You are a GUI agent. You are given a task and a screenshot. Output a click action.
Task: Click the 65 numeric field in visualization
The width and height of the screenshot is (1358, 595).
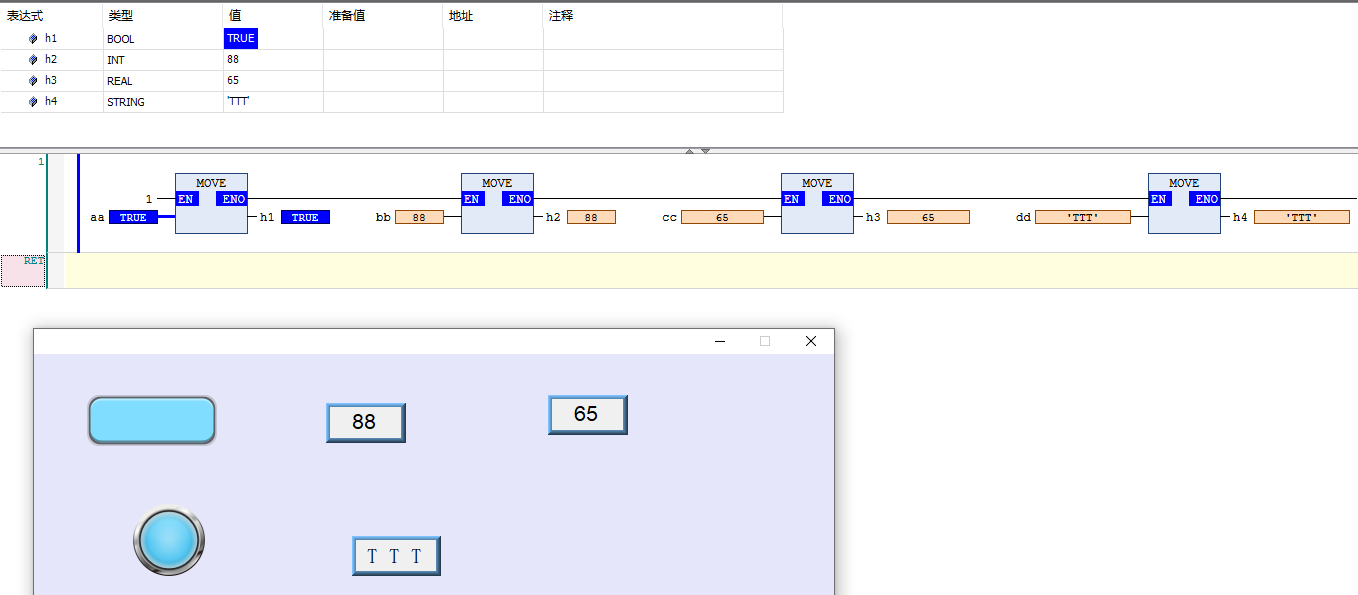(x=588, y=414)
